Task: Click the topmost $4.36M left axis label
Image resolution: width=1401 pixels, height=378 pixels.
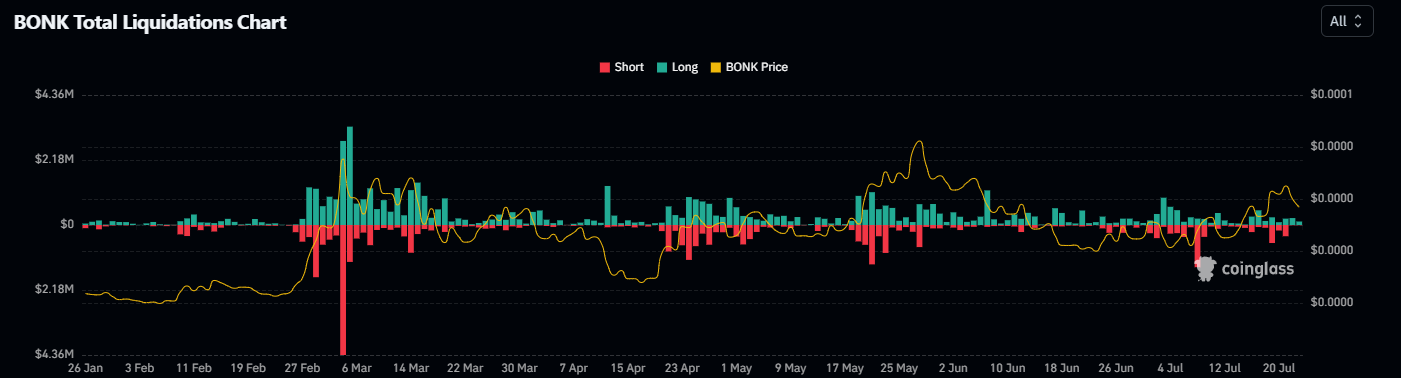Action: (54, 94)
